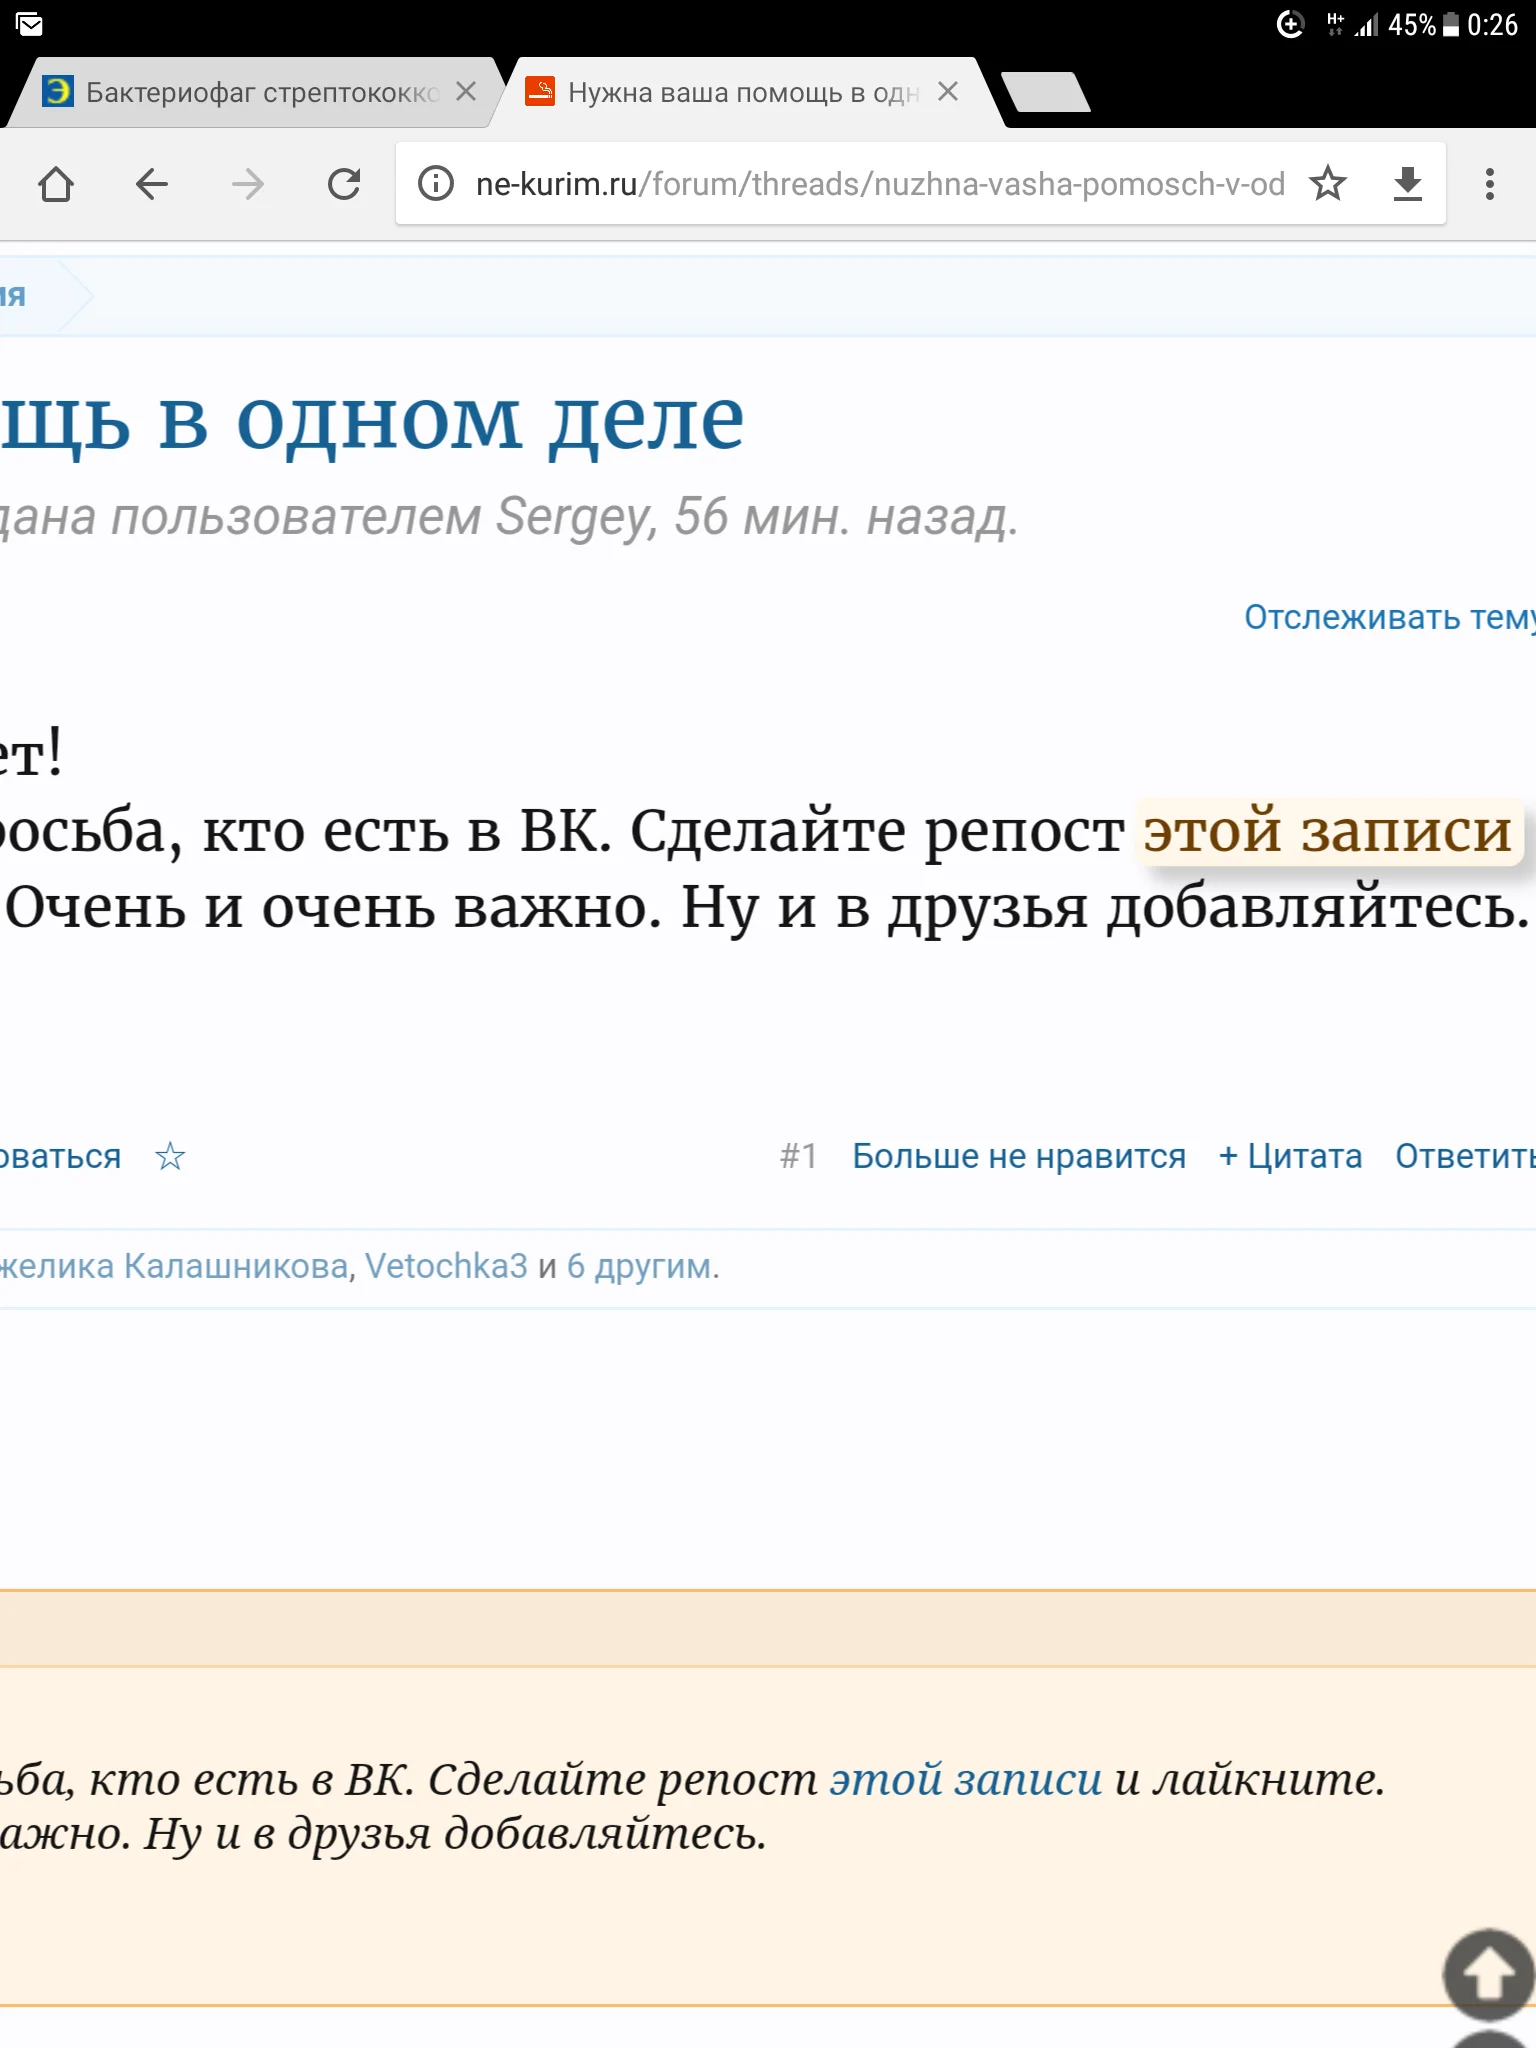
Task: Open Vetochka3 profile link
Action: pos(446,1266)
